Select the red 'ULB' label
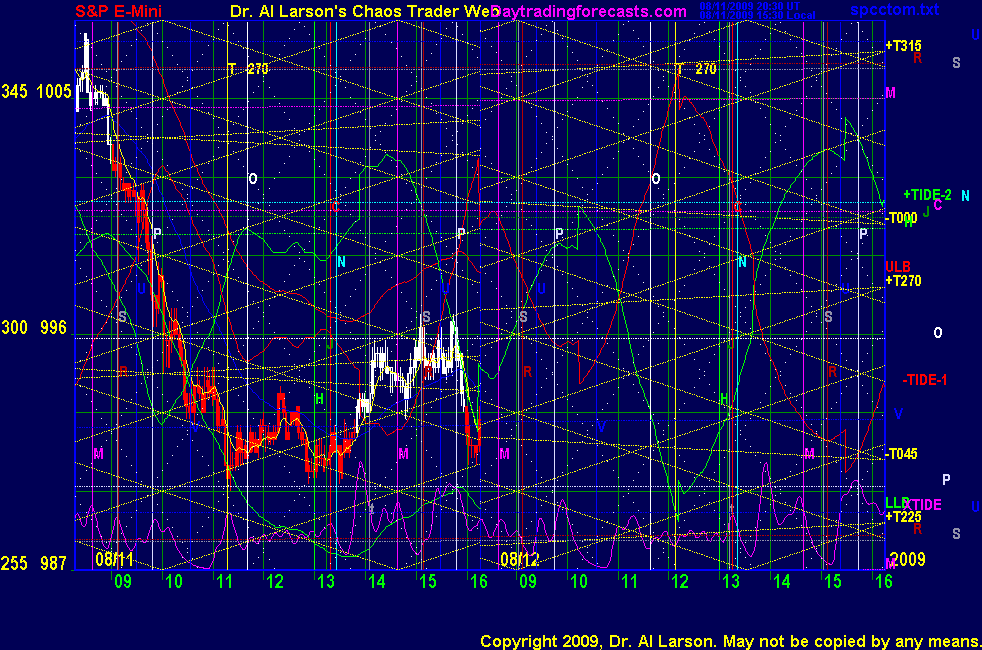Image resolution: width=982 pixels, height=650 pixels. (x=897, y=267)
